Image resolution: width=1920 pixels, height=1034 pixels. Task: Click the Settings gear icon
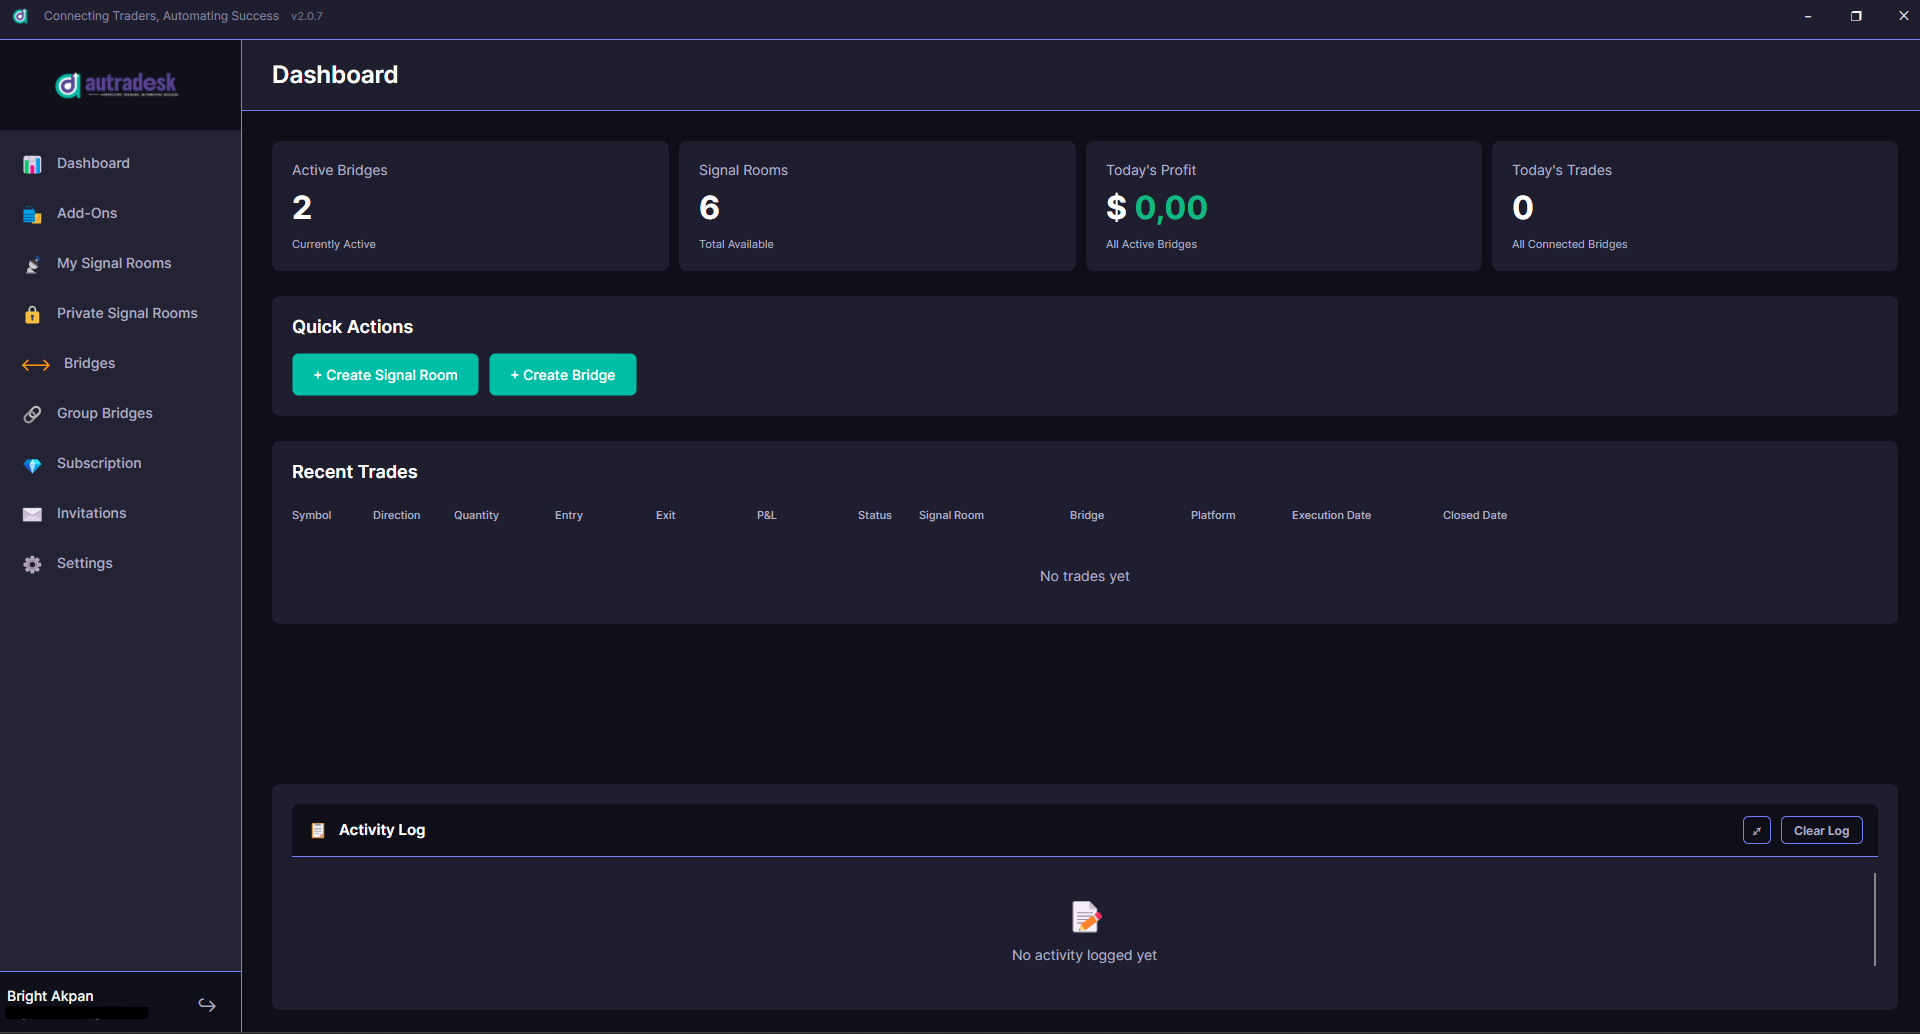point(32,564)
